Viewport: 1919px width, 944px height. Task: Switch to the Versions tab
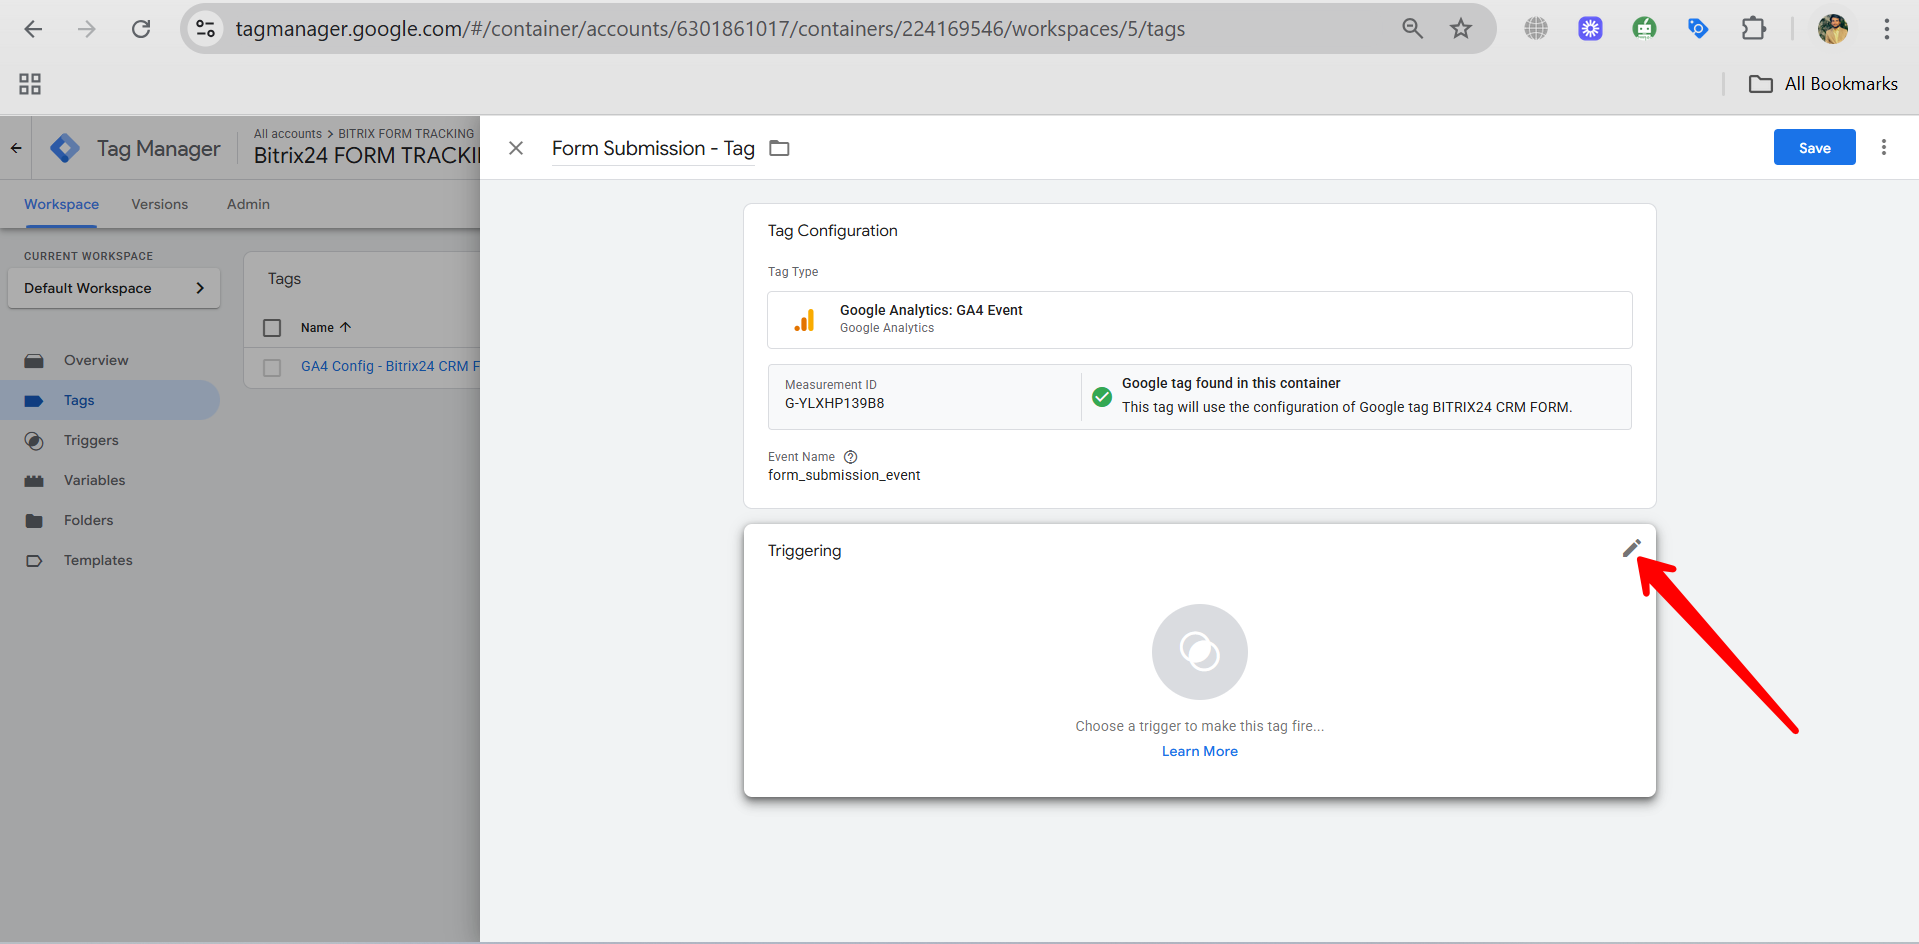point(160,204)
